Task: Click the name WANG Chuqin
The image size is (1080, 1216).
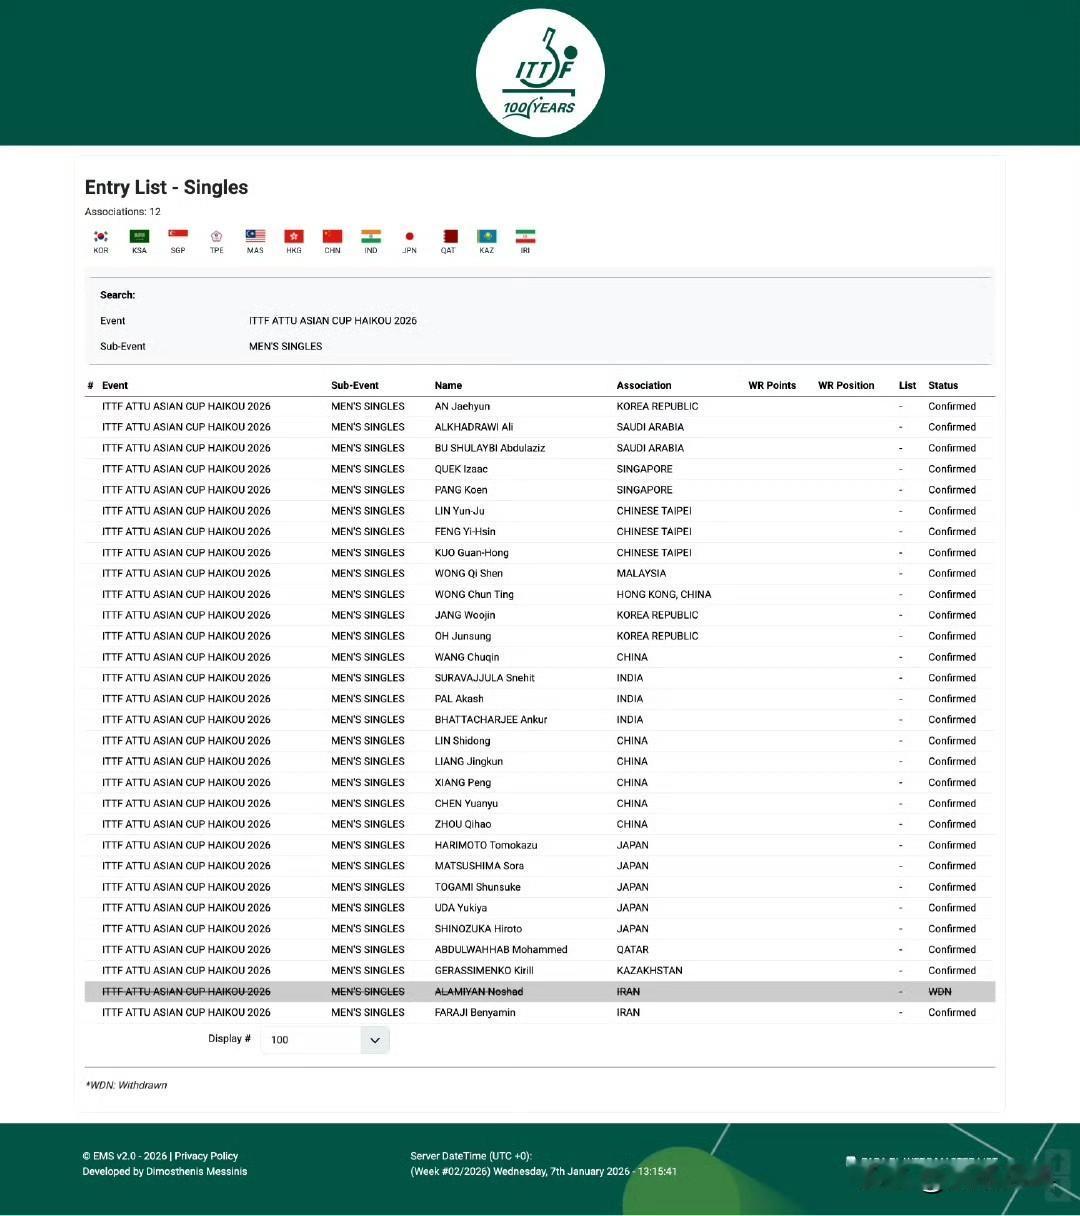Action: 467,657
